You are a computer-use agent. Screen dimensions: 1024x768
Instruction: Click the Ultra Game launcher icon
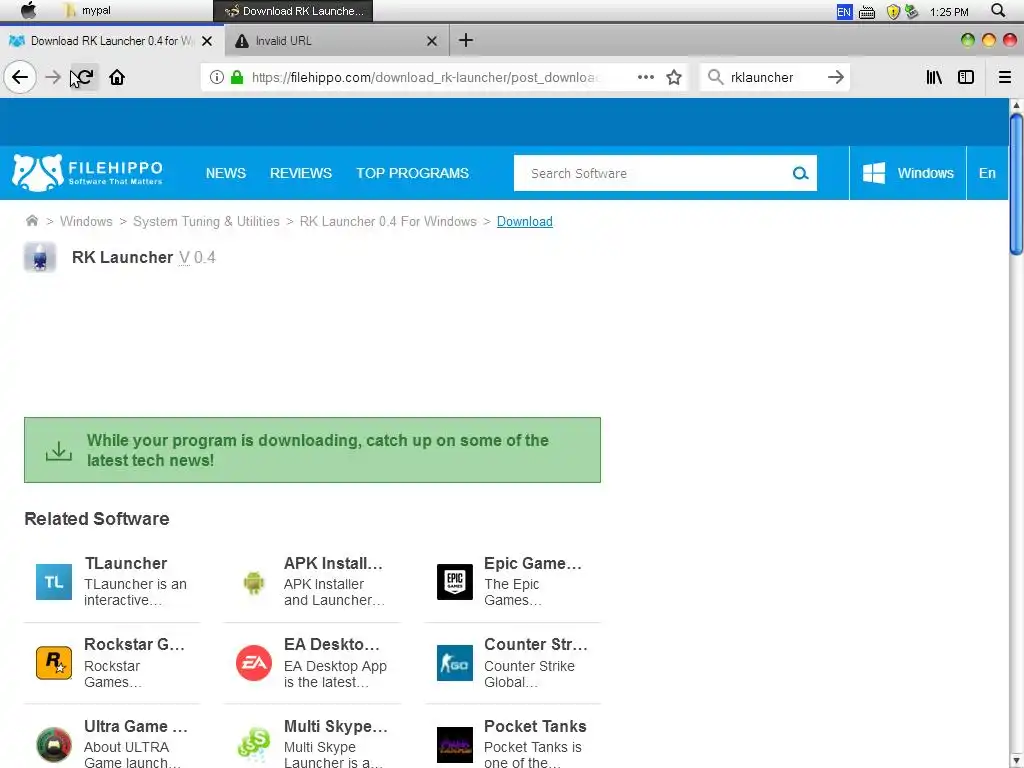[54, 744]
